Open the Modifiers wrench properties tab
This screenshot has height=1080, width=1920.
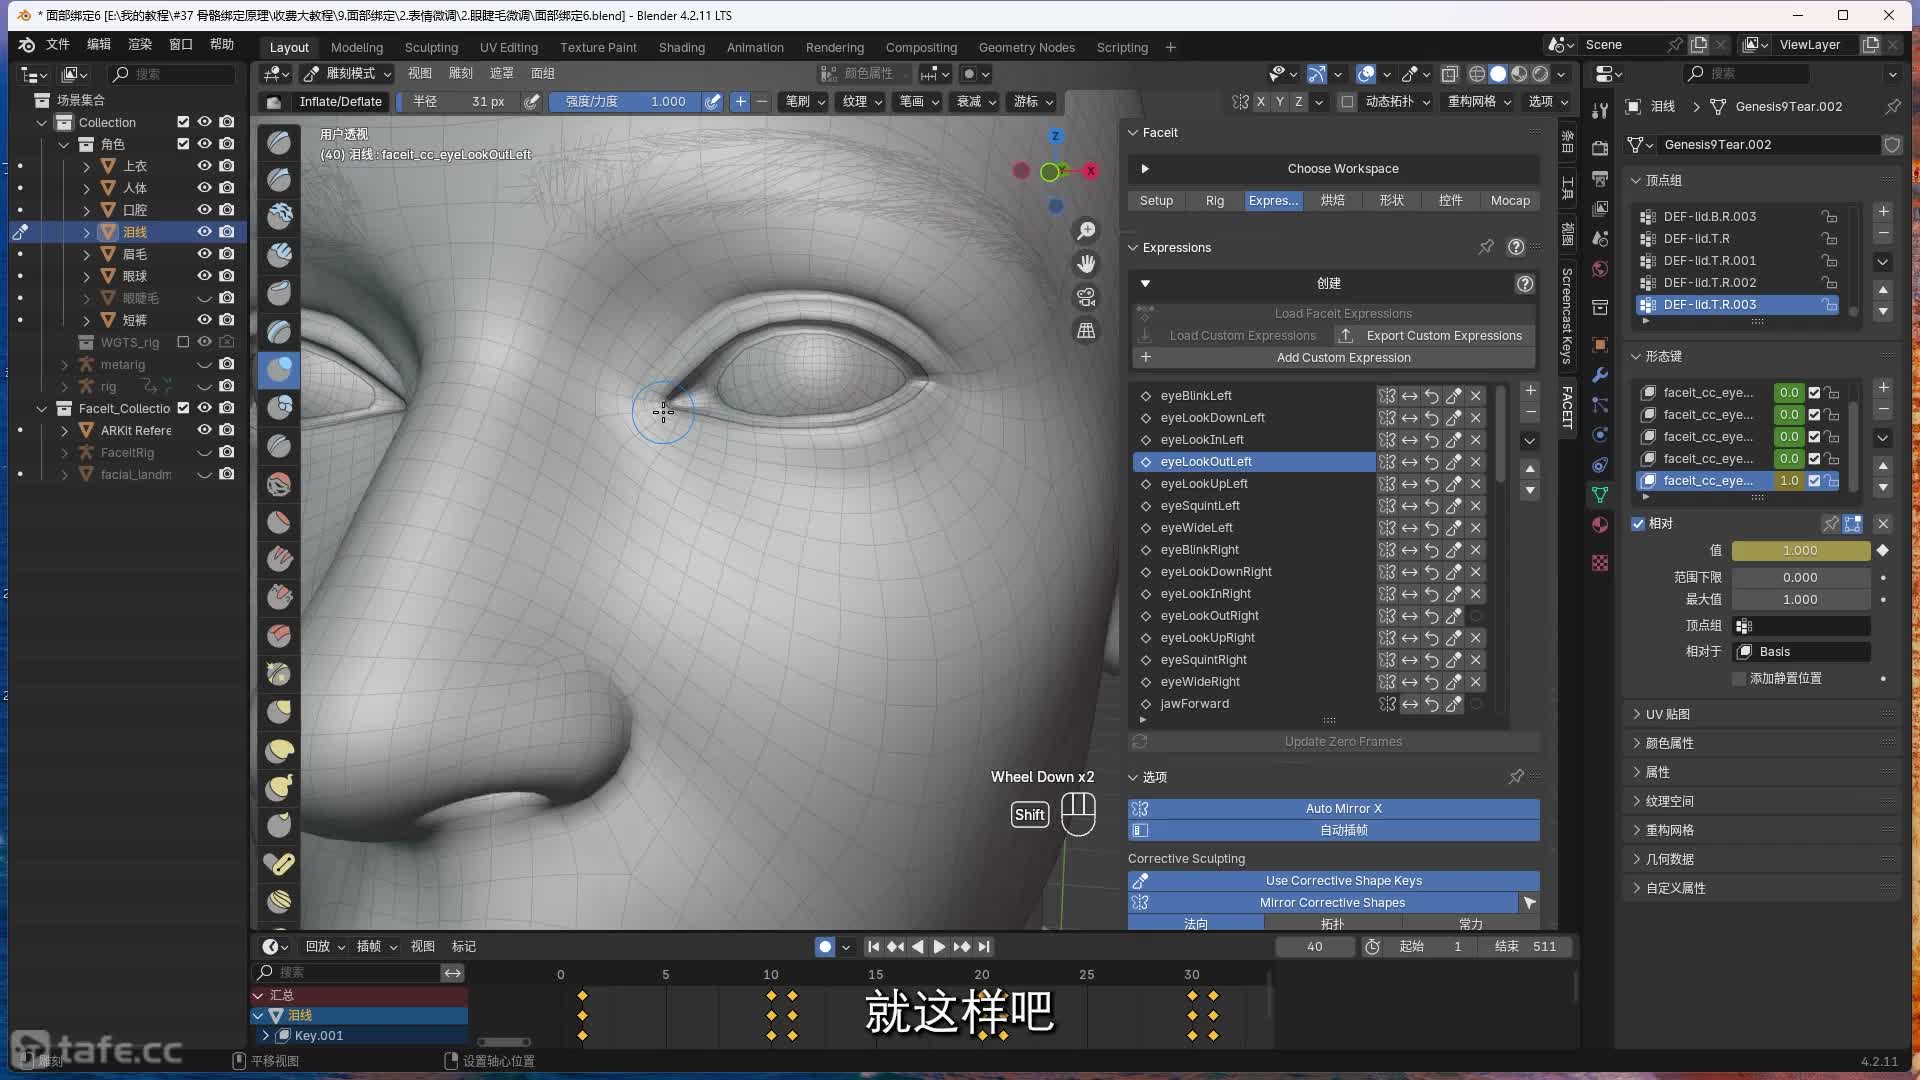click(x=1600, y=375)
